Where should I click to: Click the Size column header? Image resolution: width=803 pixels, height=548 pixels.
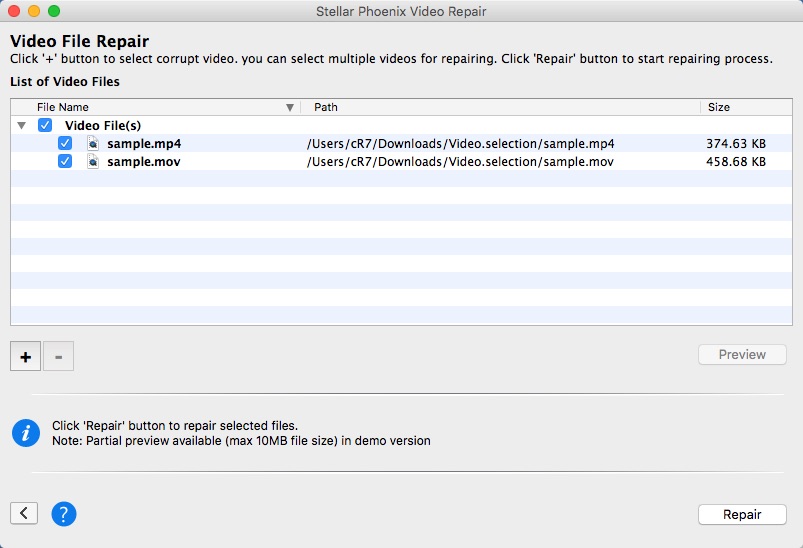tap(747, 107)
